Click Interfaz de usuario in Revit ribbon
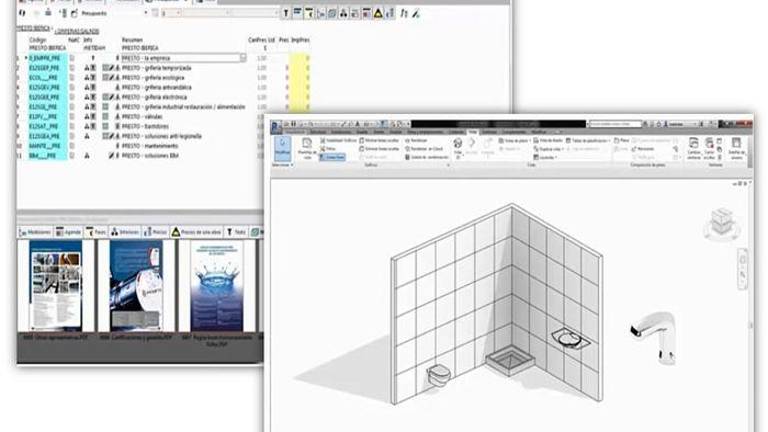 click(x=737, y=148)
